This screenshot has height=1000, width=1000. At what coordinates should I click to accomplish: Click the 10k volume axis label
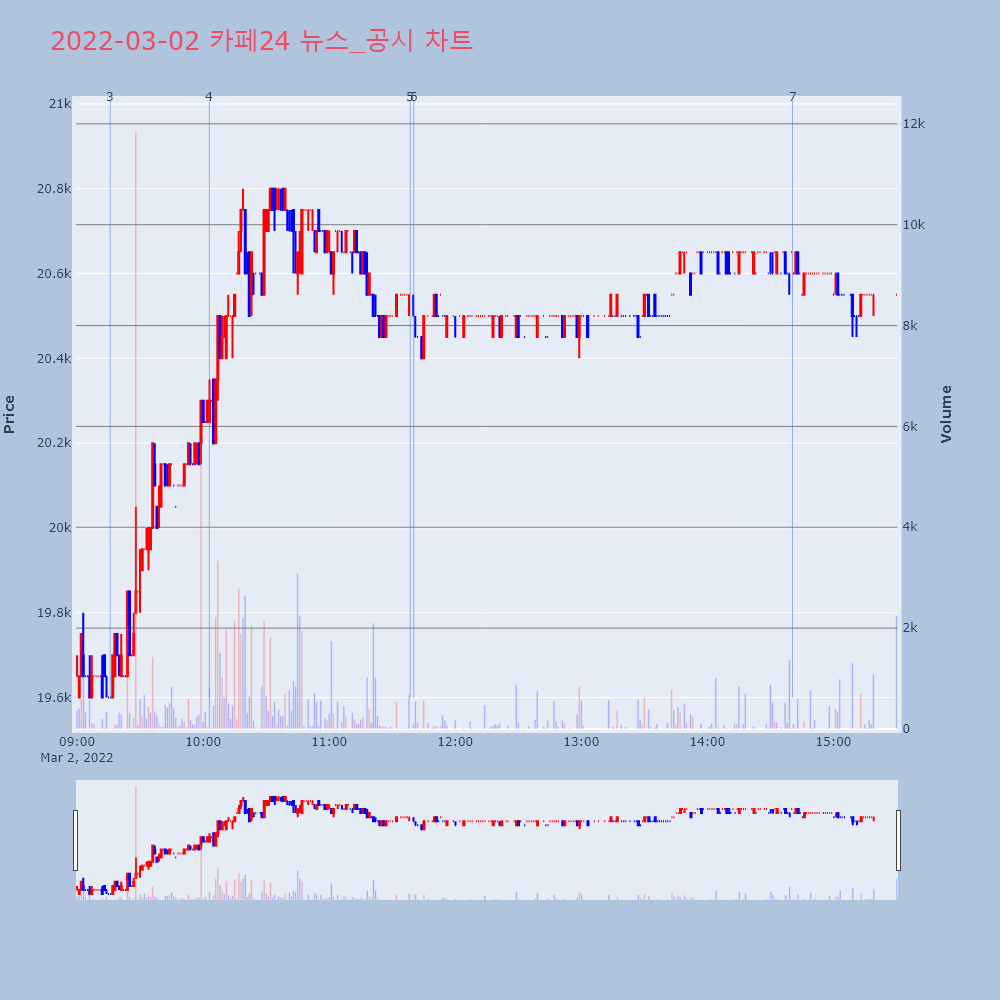click(913, 224)
